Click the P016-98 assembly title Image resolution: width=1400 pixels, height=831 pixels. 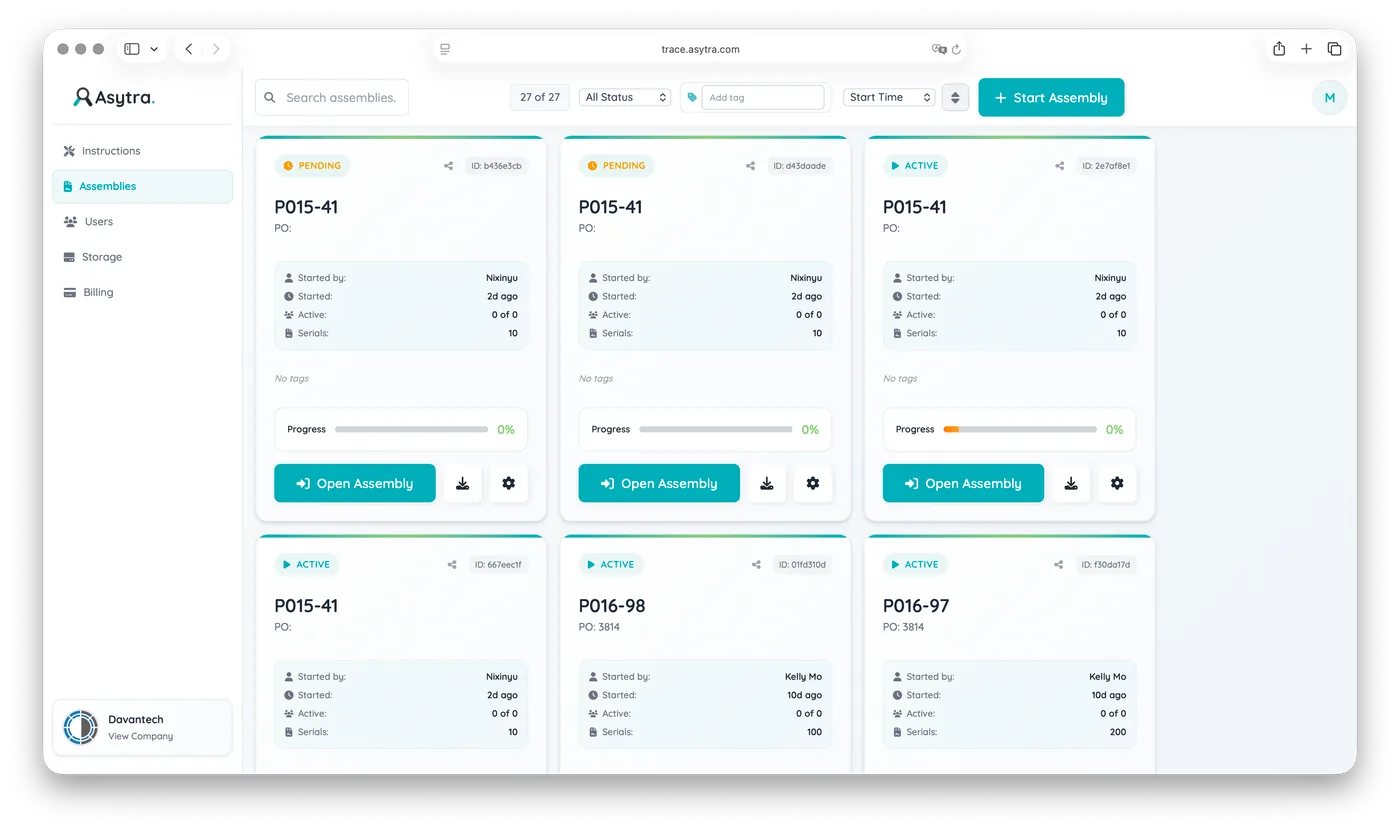tap(612, 606)
